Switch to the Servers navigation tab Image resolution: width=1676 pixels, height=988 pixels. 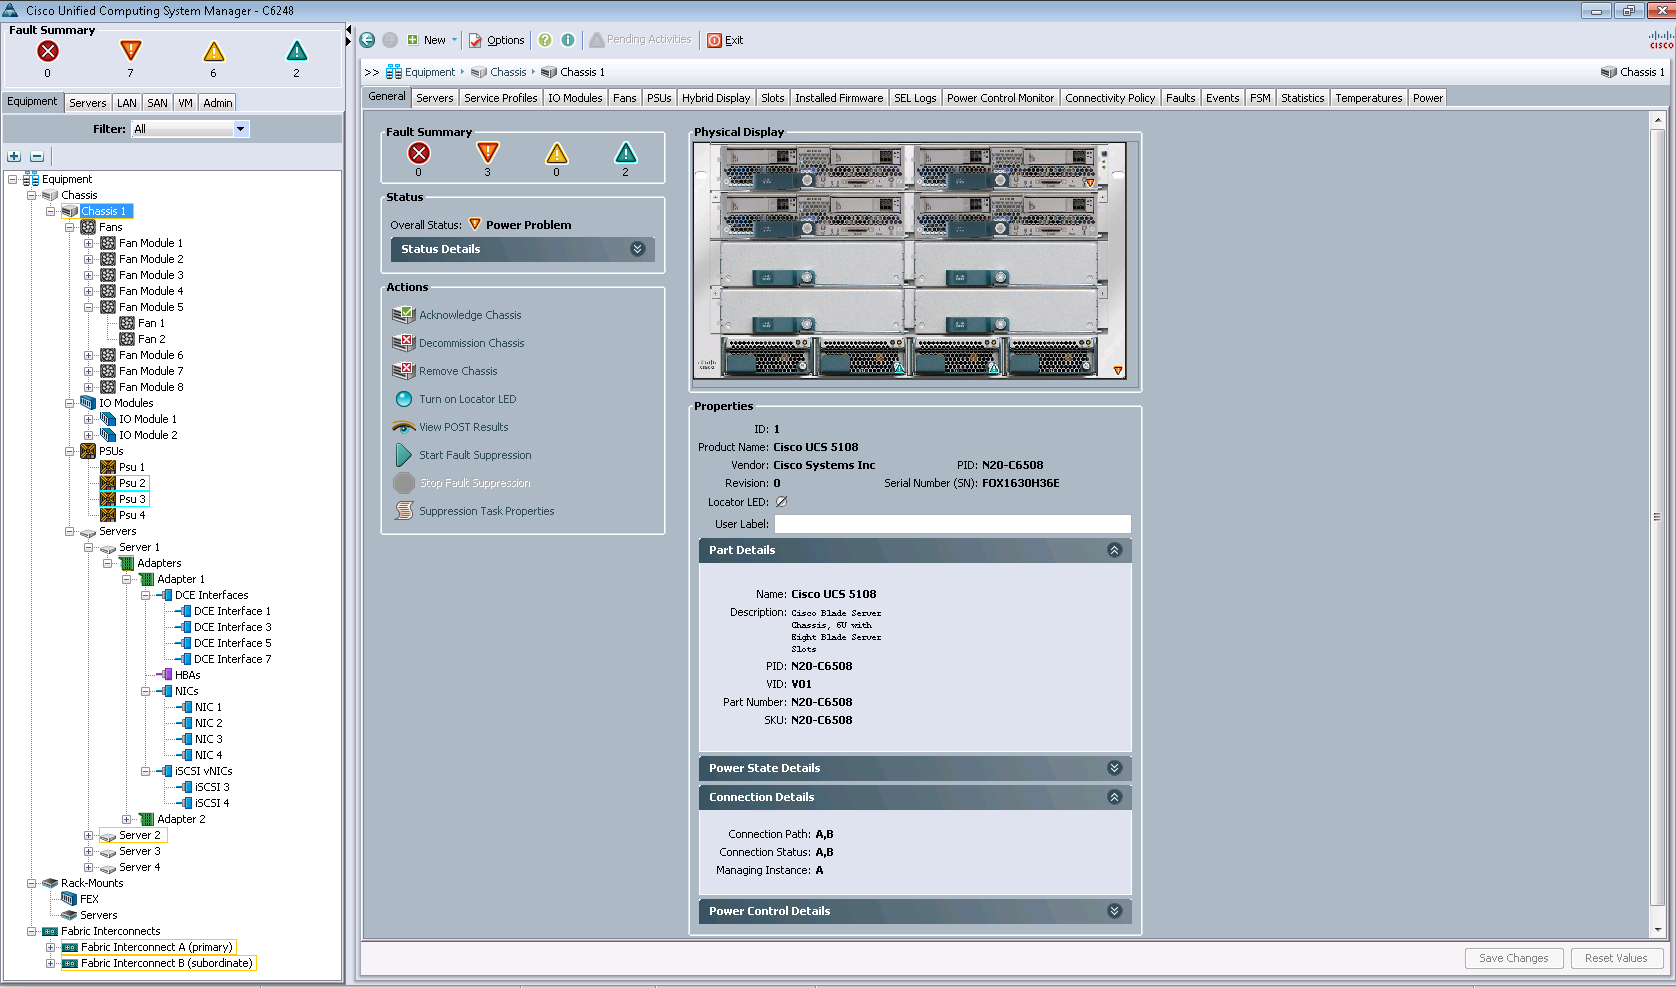[x=87, y=103]
